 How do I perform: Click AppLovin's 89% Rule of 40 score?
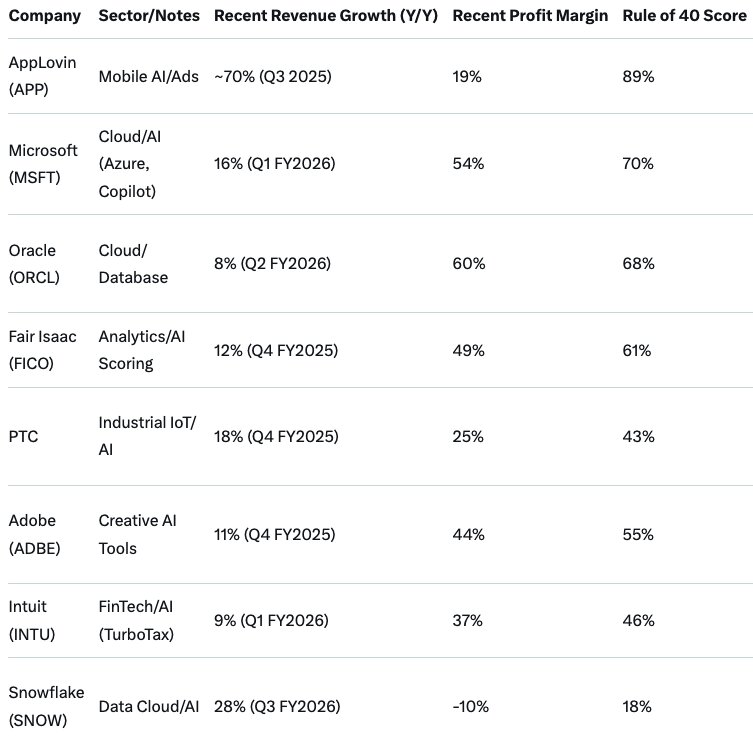click(638, 76)
